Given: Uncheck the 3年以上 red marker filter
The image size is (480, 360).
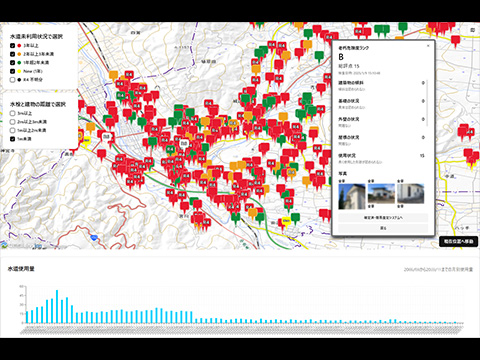Looking at the screenshot, I should click(12, 45).
